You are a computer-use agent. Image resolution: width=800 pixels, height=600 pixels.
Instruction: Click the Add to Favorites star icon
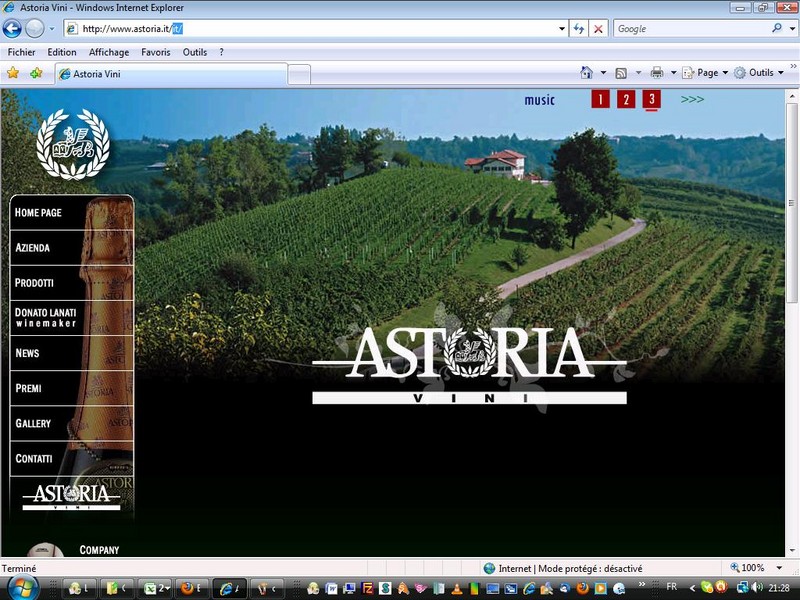pos(36,73)
